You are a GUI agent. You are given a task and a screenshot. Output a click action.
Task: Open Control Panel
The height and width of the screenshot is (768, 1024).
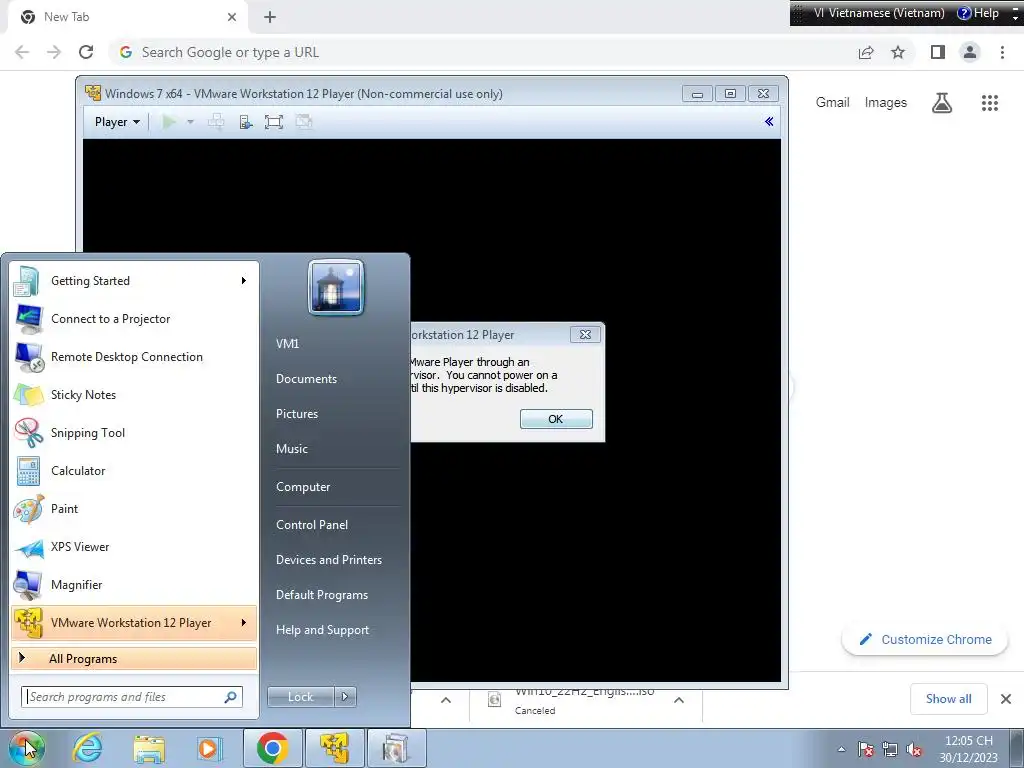click(312, 525)
